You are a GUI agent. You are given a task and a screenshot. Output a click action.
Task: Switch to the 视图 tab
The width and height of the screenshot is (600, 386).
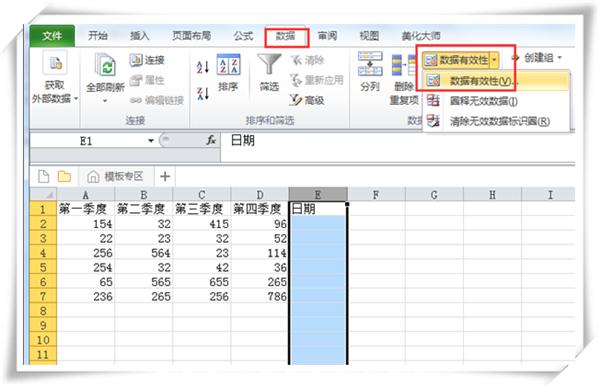[x=369, y=36]
